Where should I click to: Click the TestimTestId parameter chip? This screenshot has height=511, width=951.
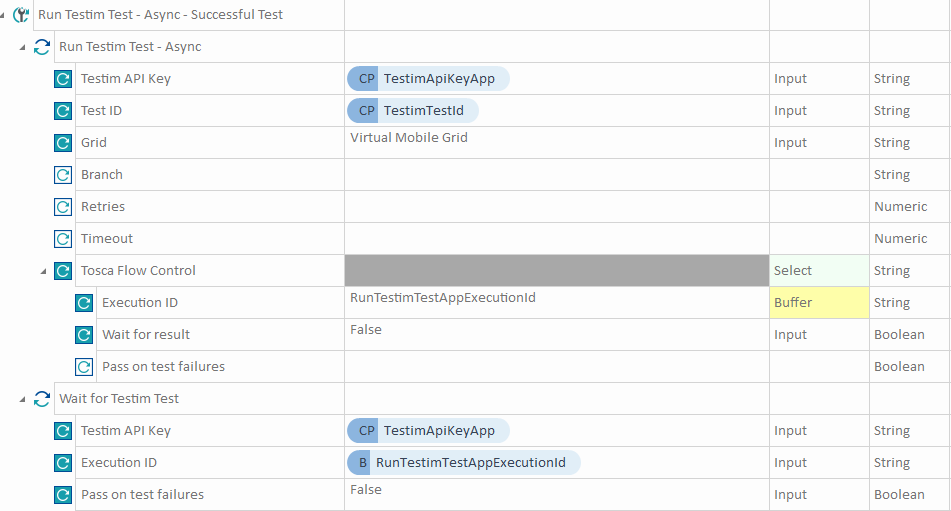tap(412, 111)
